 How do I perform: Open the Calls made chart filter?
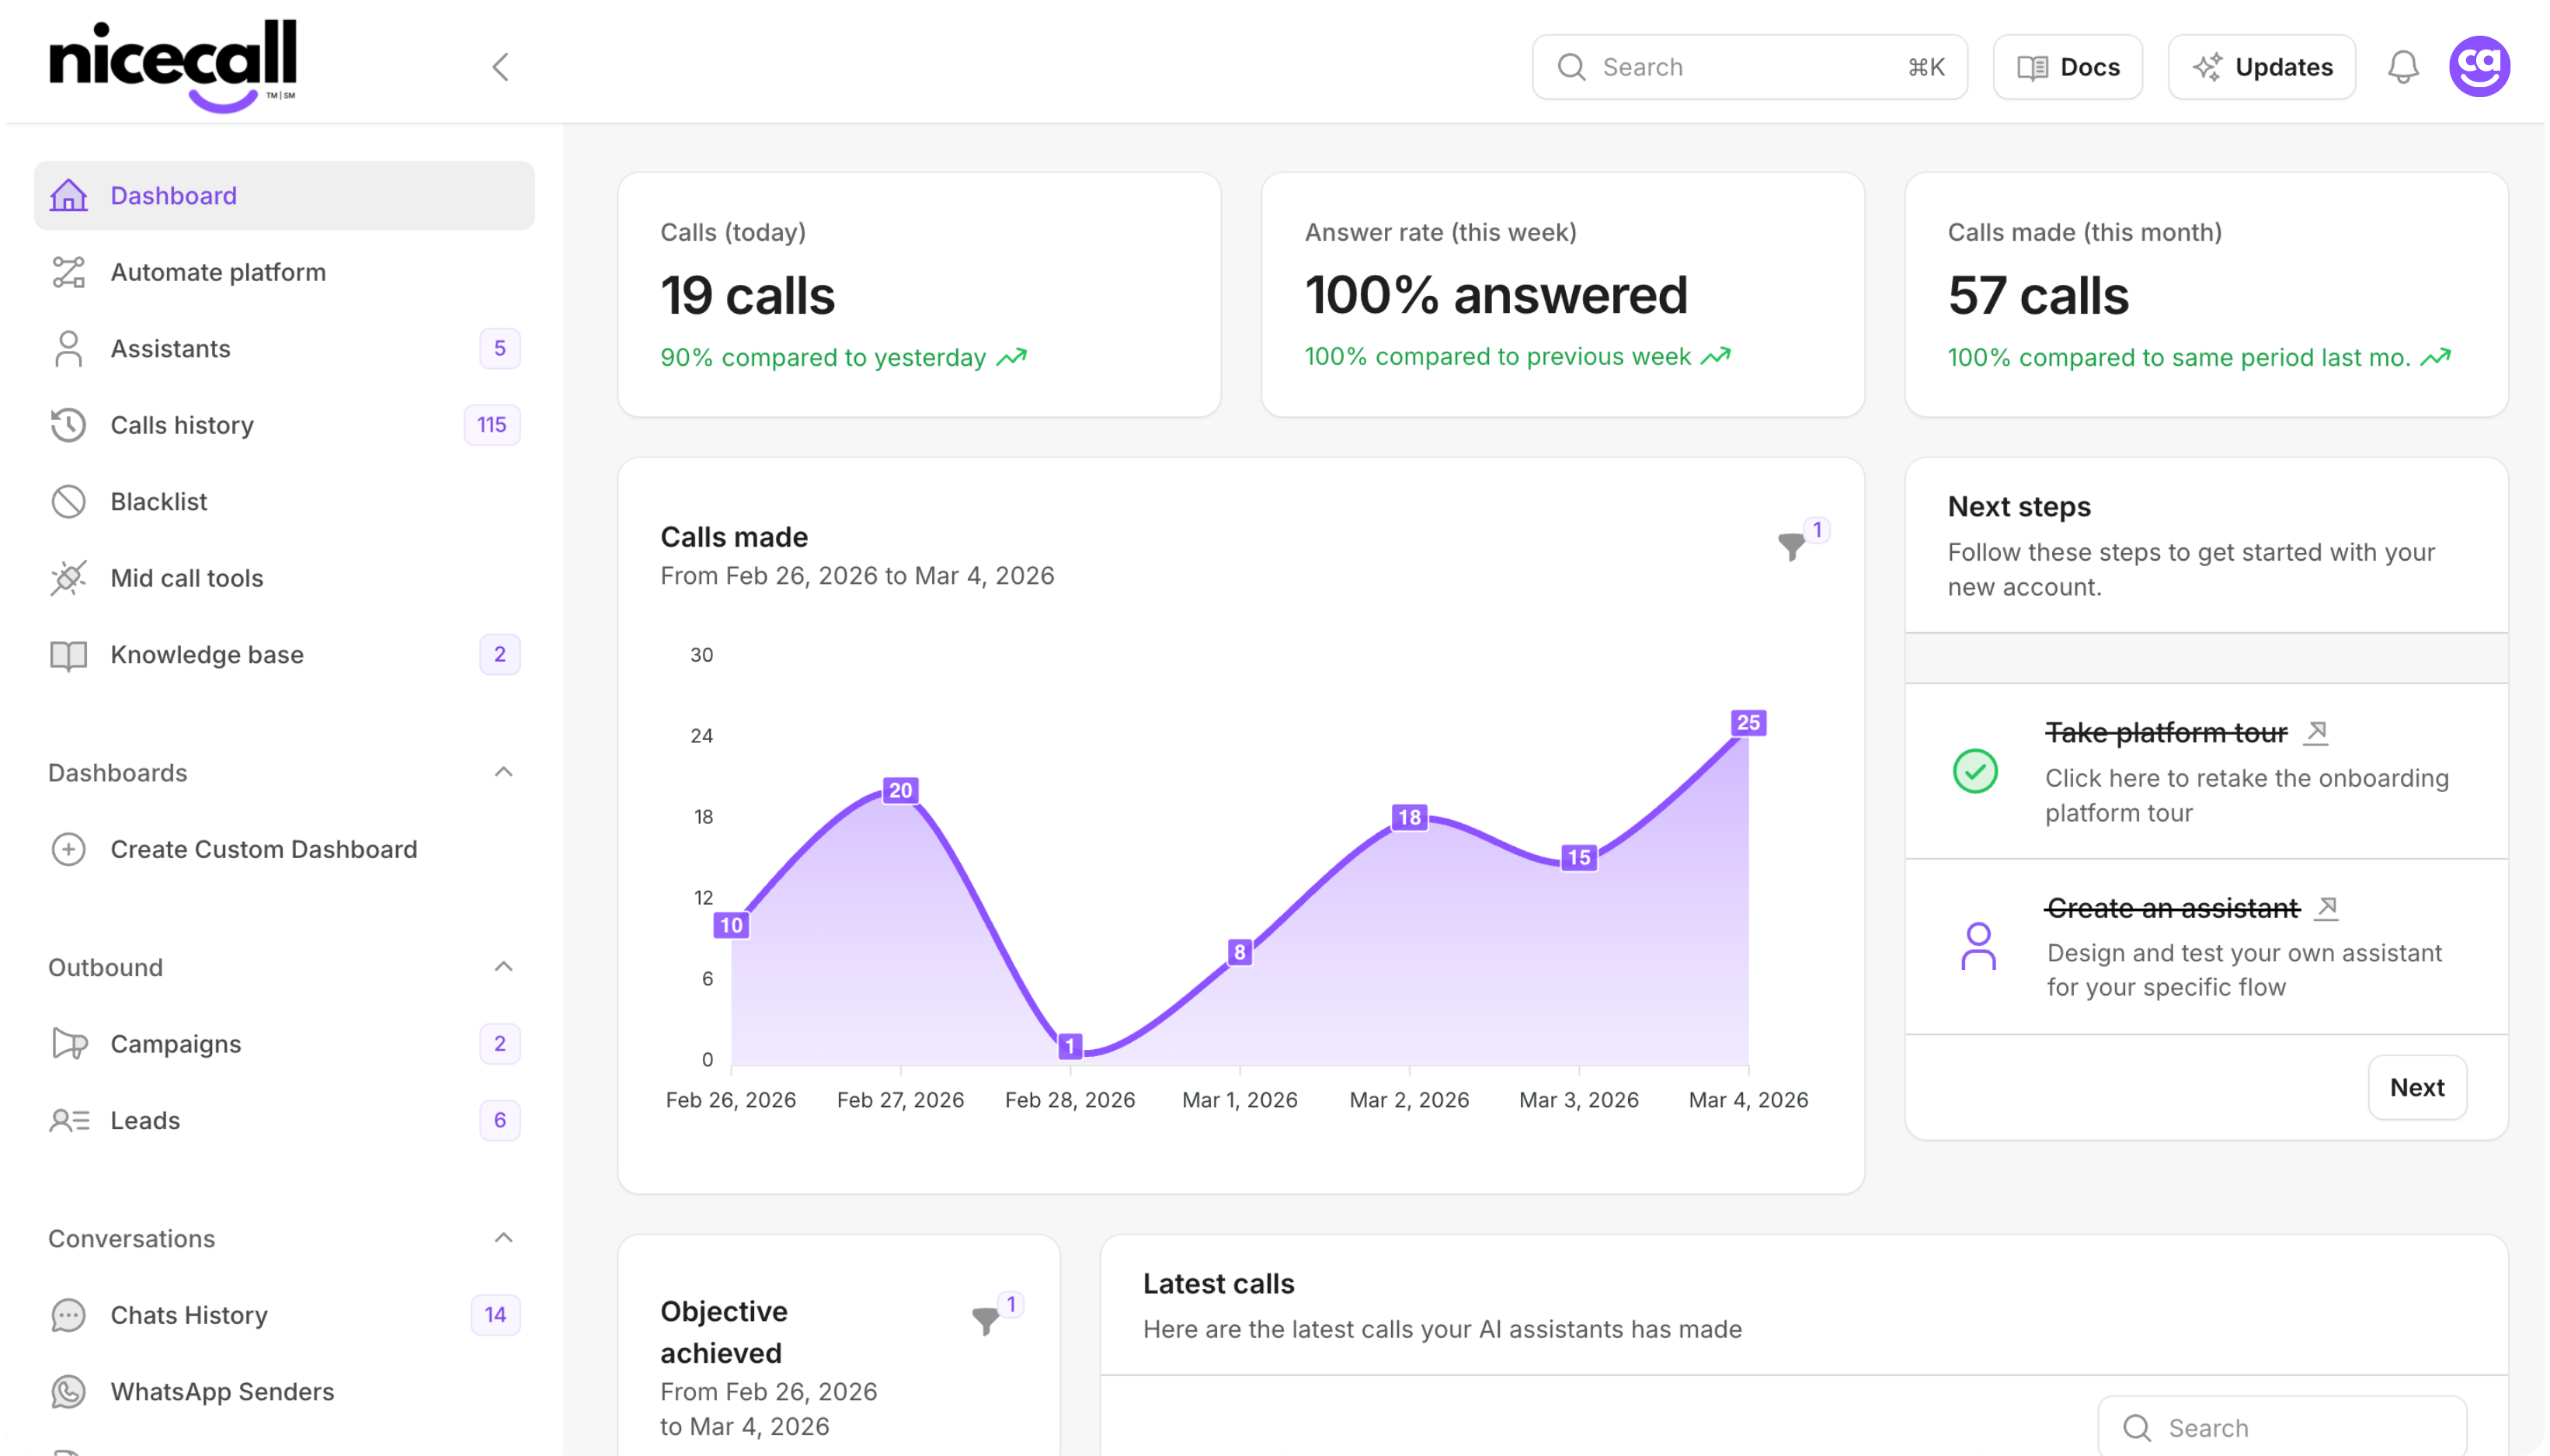(1791, 546)
